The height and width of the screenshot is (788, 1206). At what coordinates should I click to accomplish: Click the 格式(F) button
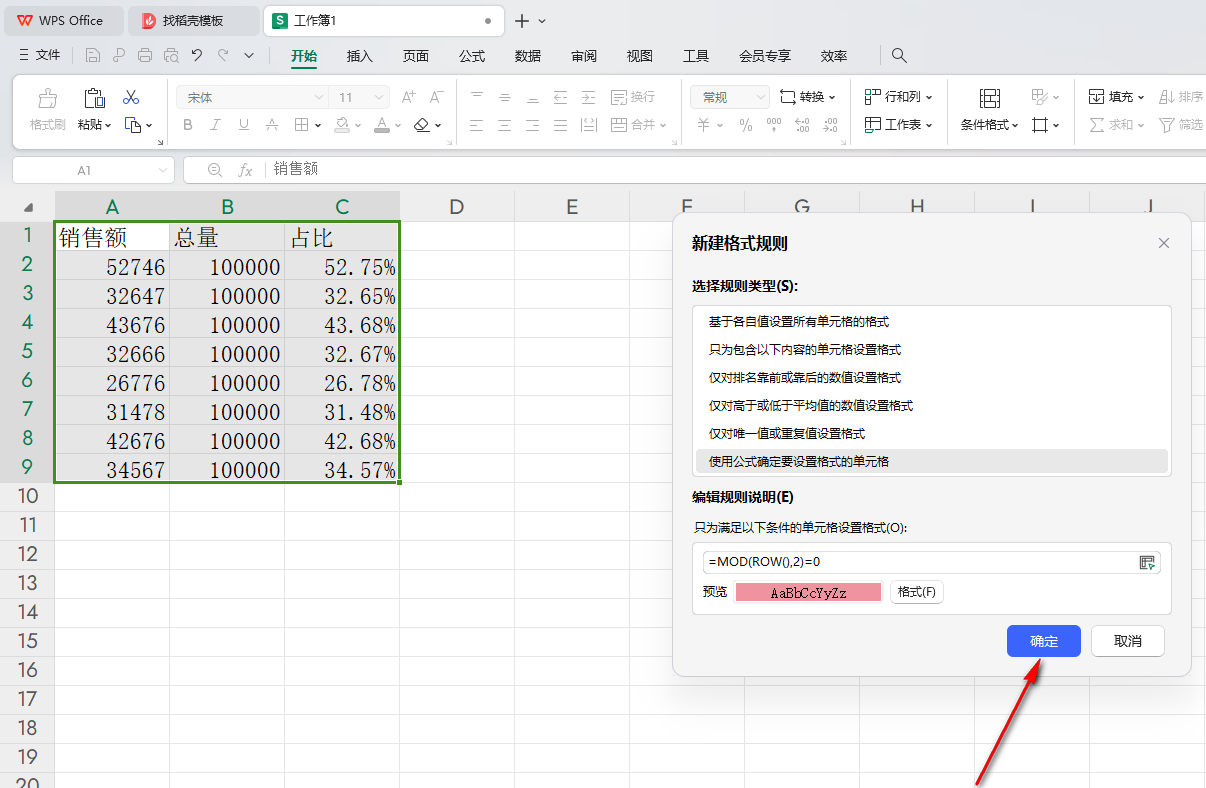(917, 592)
